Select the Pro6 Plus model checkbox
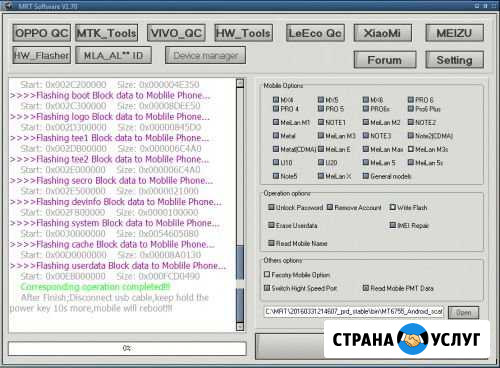Image resolution: width=500 pixels, height=368 pixels. click(411, 109)
